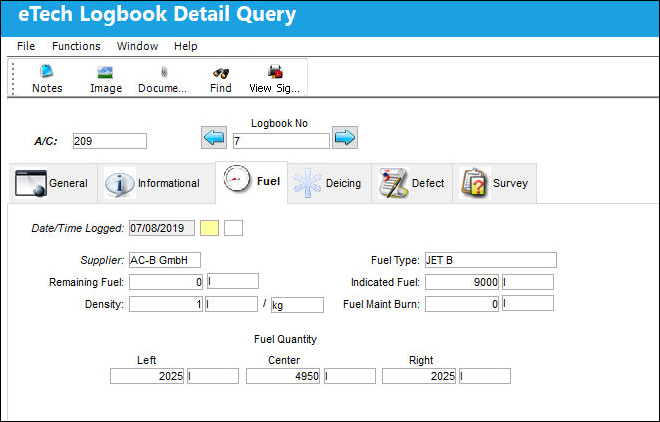Switch to the Deicing tab

[x=330, y=183]
